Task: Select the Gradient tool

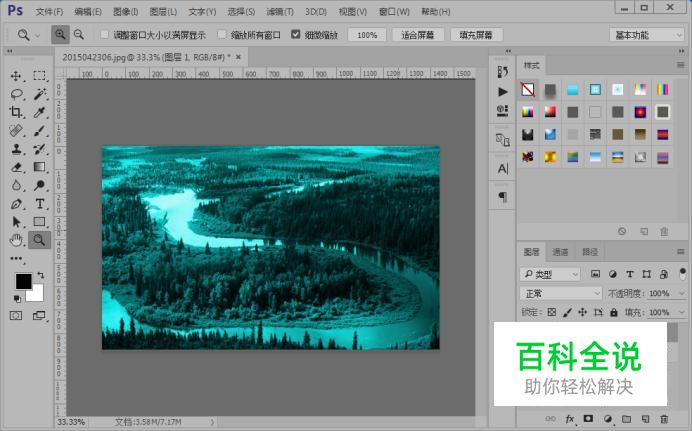Action: 39,167
